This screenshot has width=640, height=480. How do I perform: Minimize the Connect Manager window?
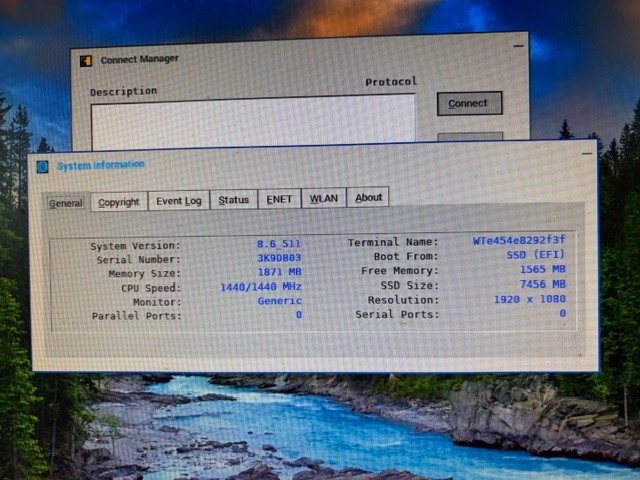[x=518, y=46]
